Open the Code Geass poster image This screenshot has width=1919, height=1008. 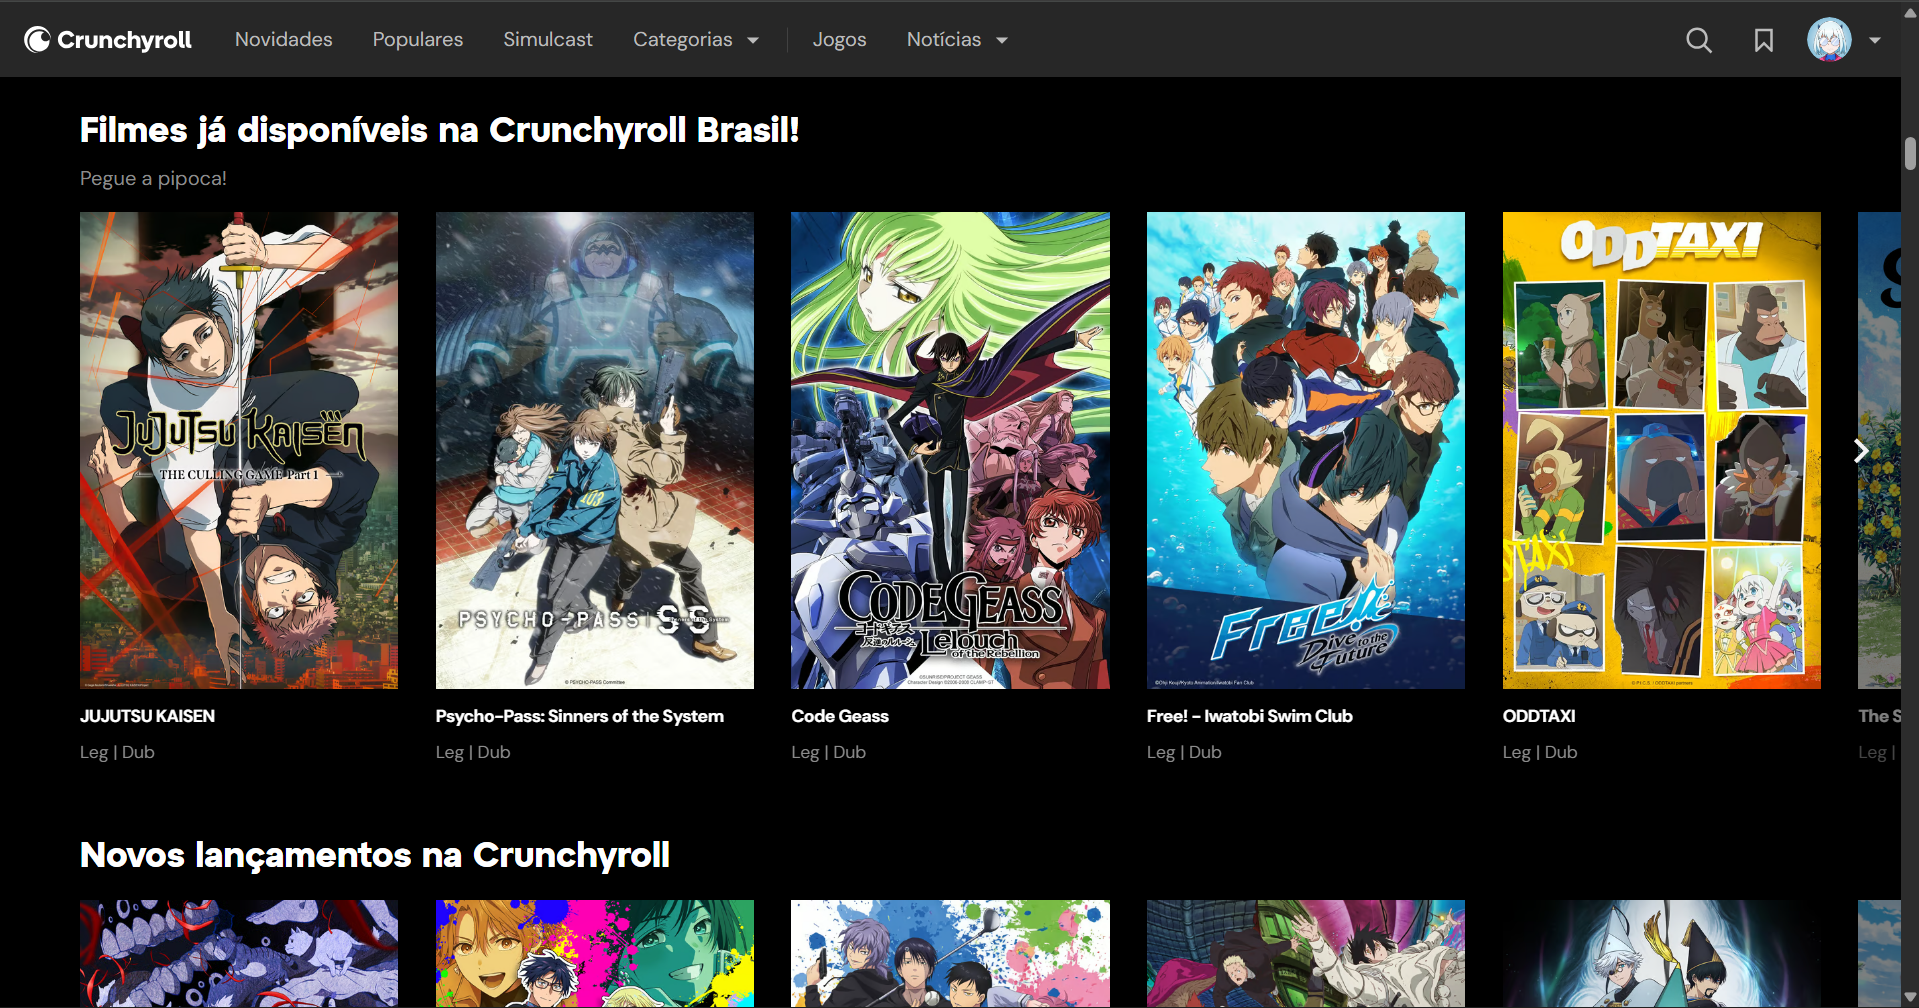pos(950,450)
